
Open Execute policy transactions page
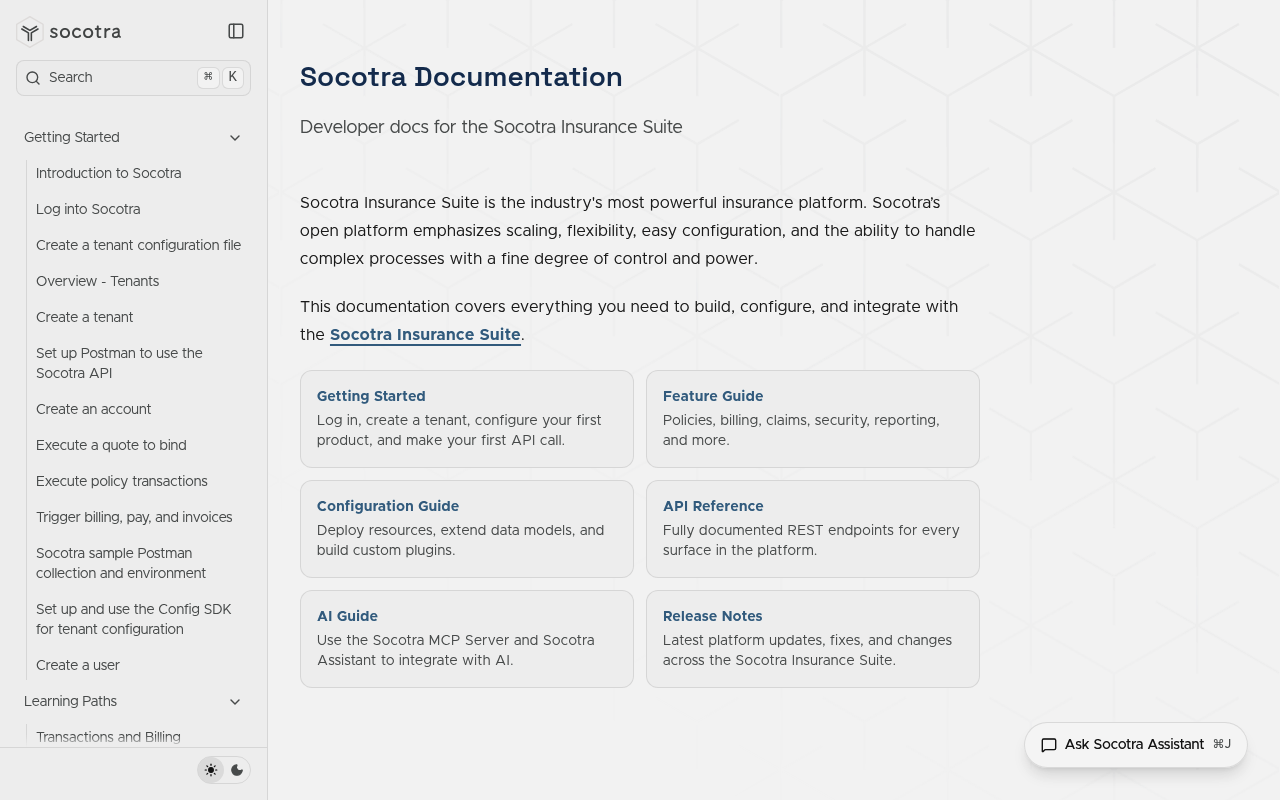[122, 481]
